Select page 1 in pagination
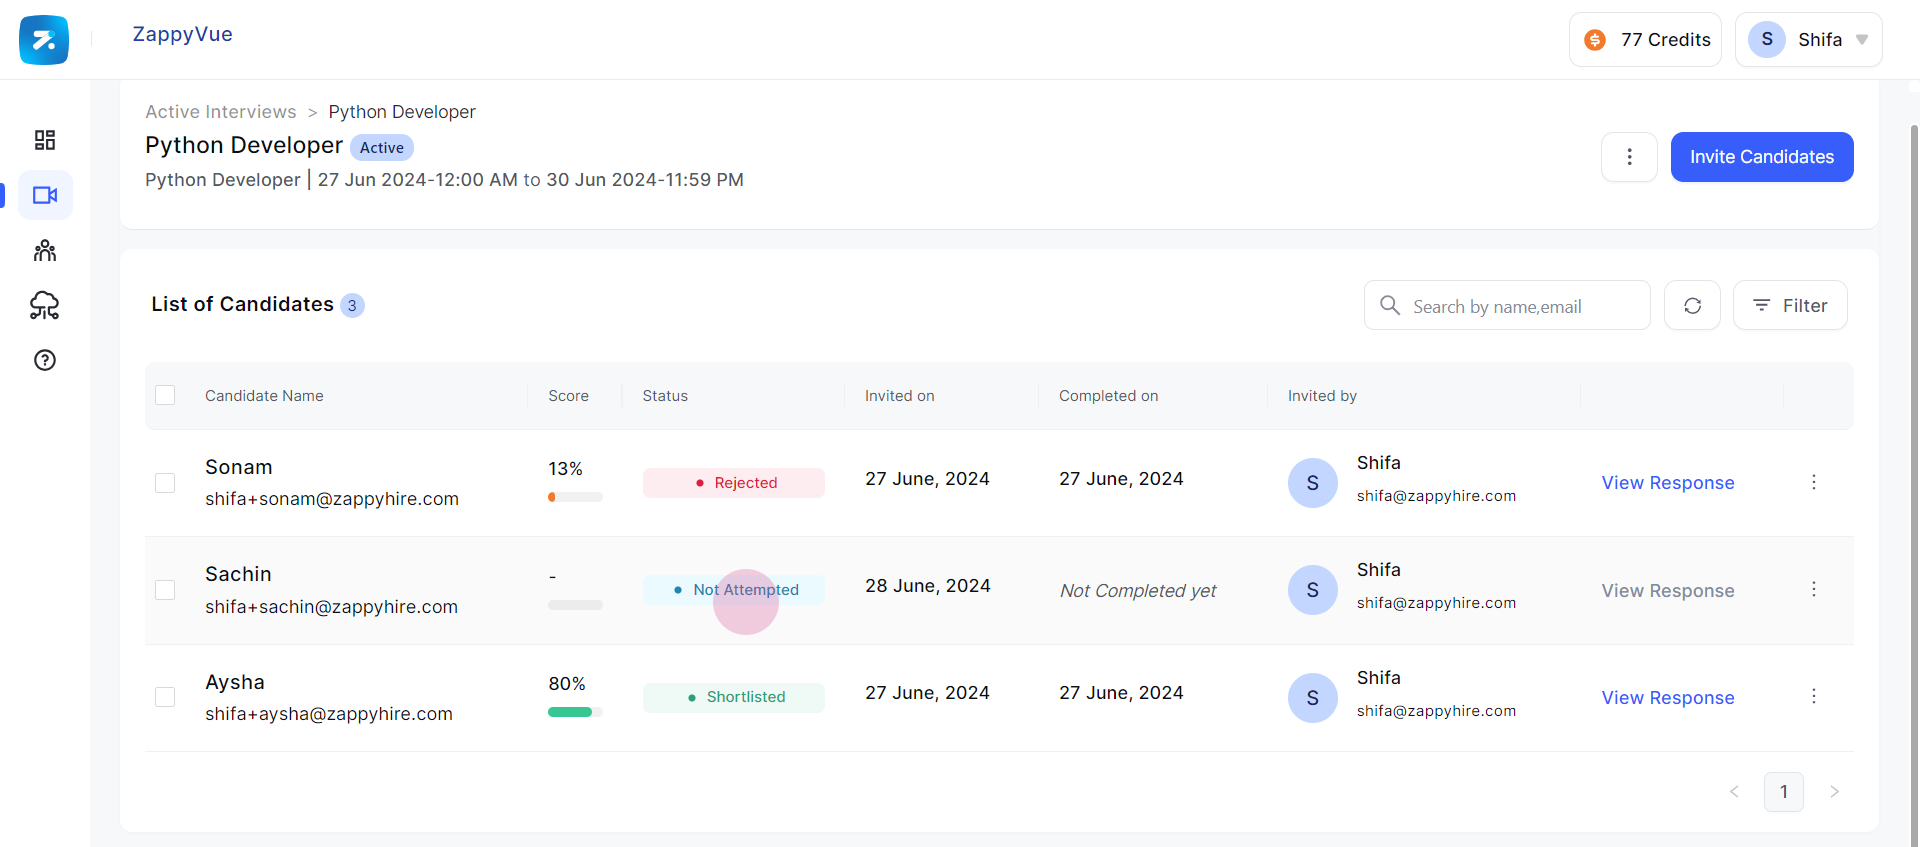The image size is (1920, 847). (x=1784, y=792)
